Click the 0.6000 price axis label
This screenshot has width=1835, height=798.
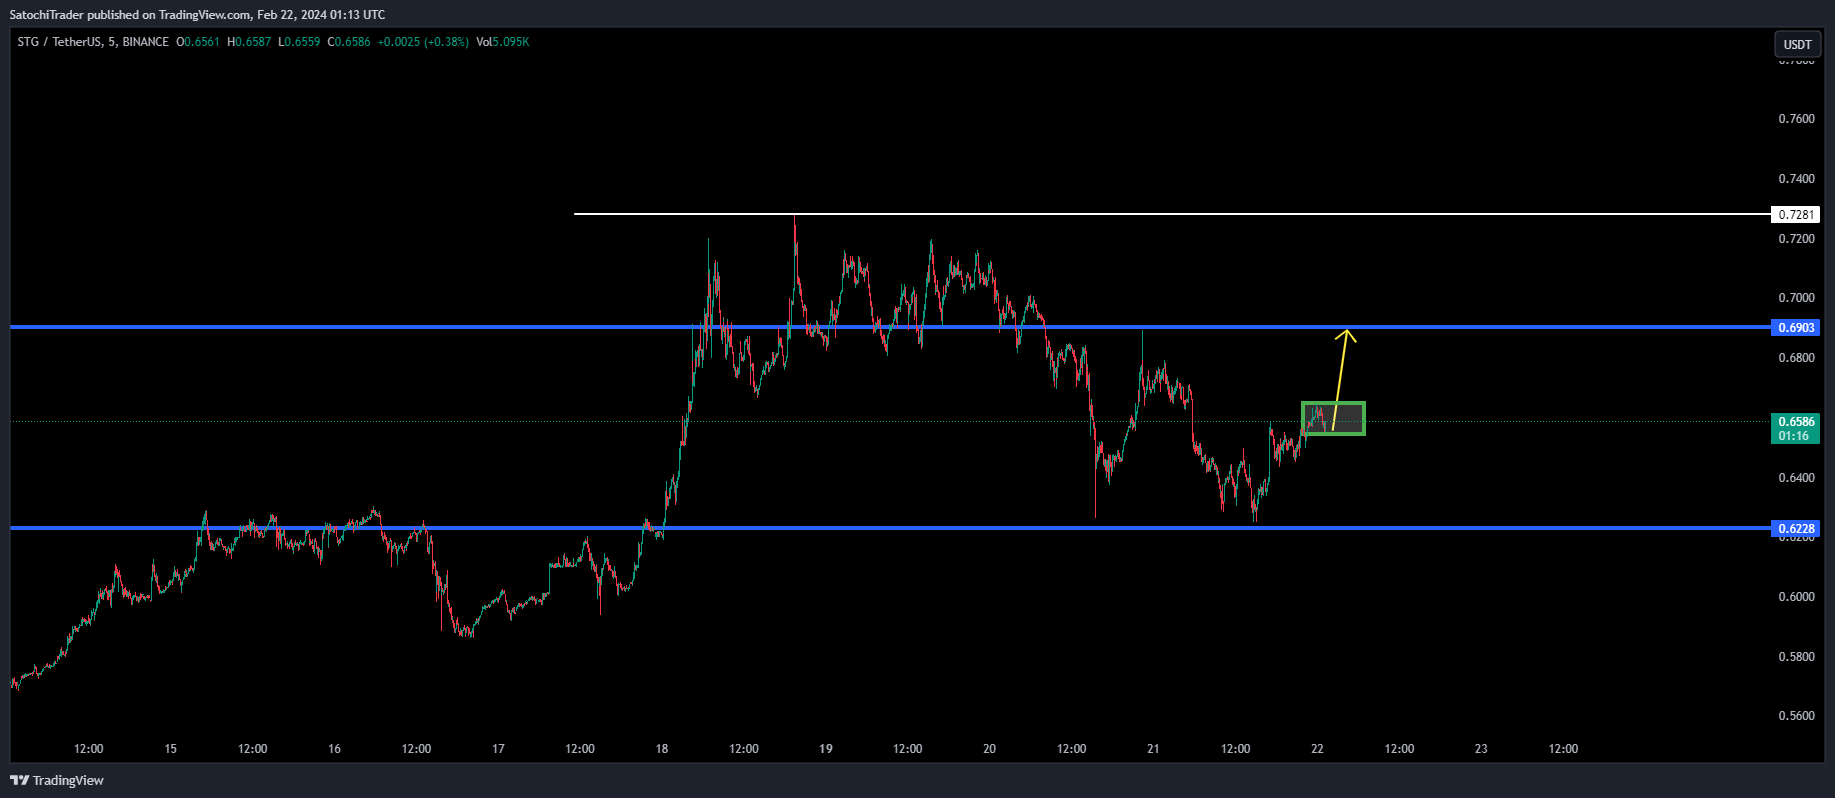pyautogui.click(x=1796, y=597)
